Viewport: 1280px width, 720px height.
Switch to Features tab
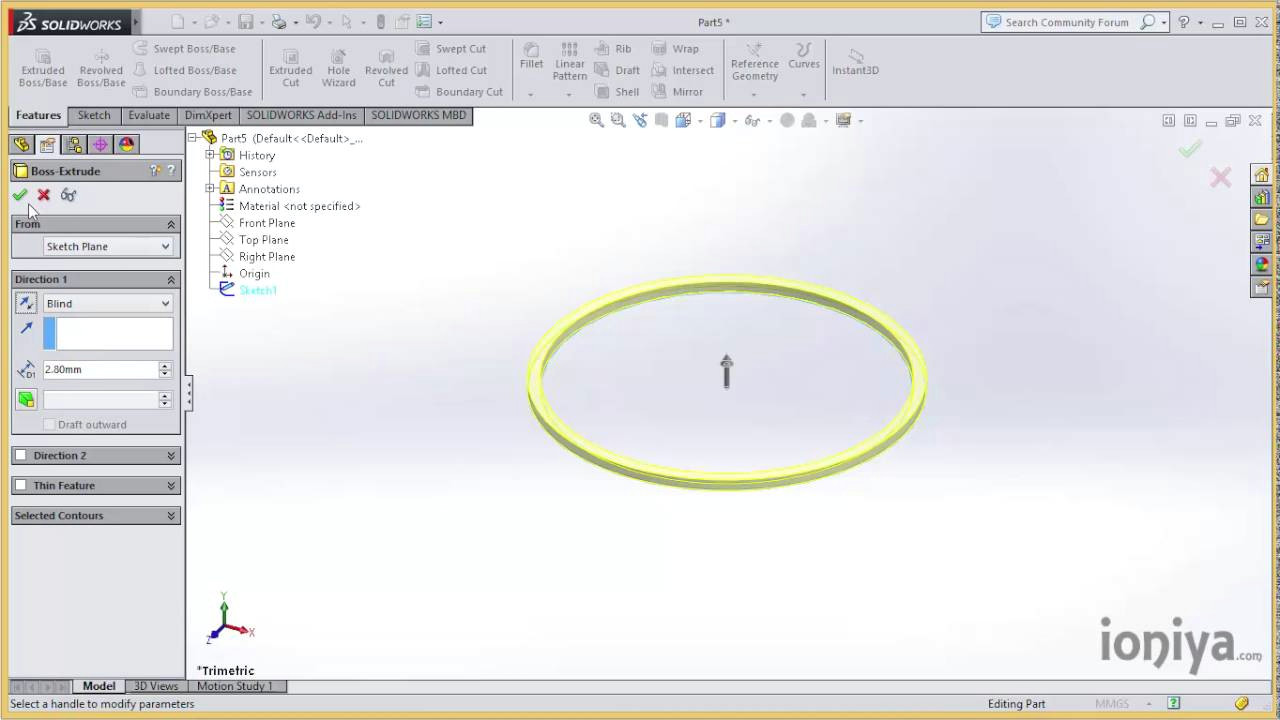(38, 115)
